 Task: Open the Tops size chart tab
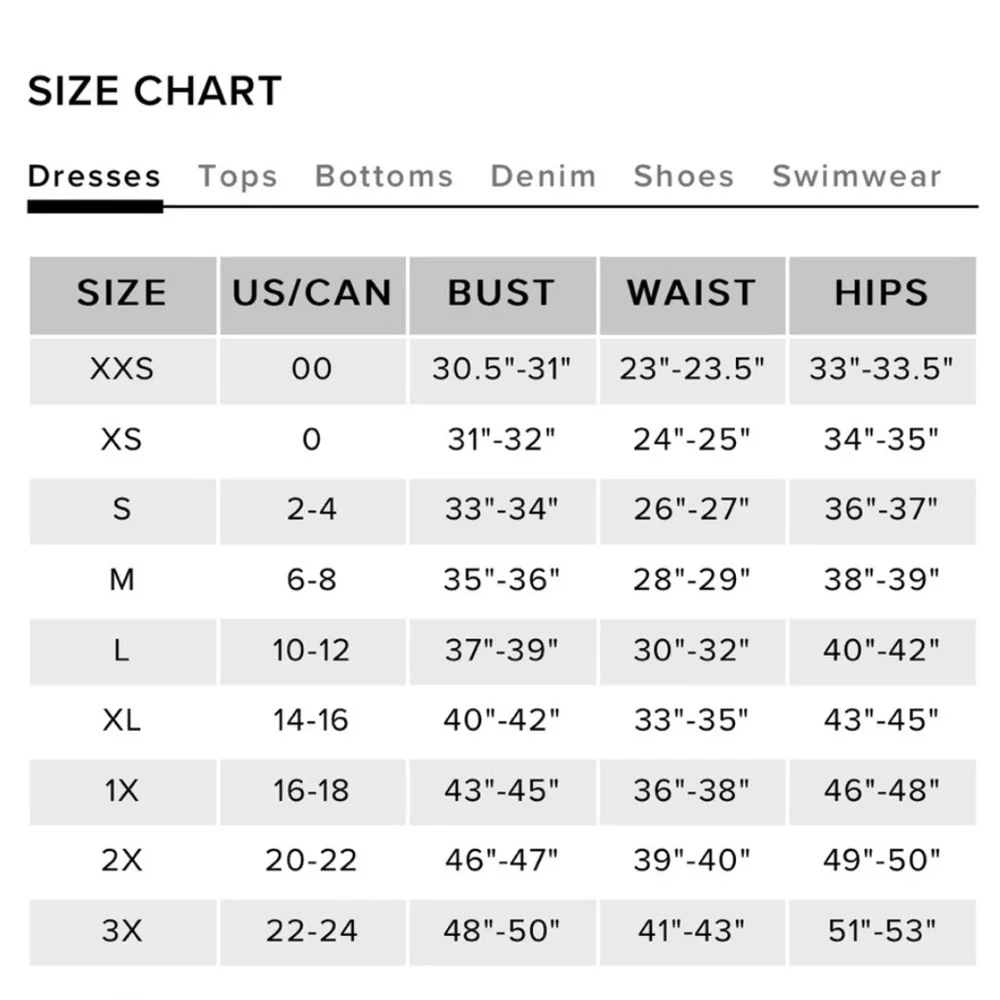pyautogui.click(x=237, y=176)
